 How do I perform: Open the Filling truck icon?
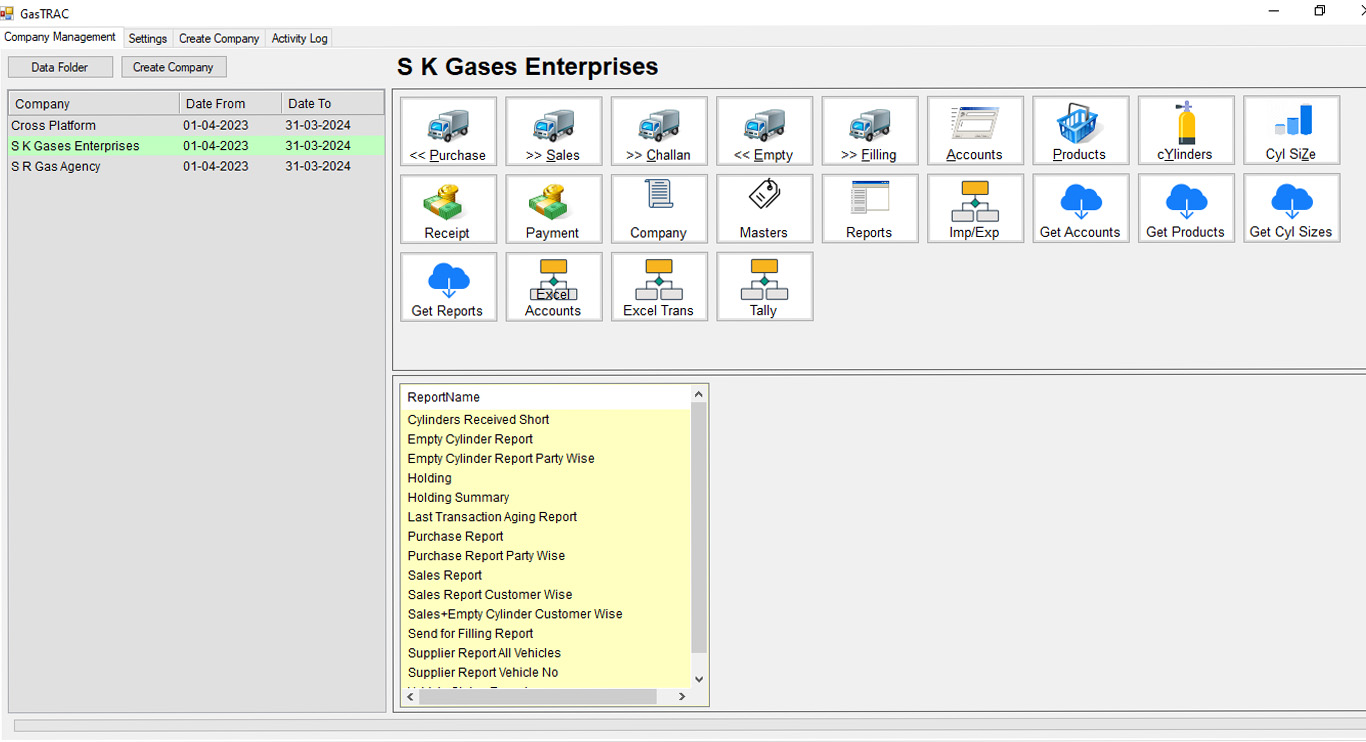870,131
